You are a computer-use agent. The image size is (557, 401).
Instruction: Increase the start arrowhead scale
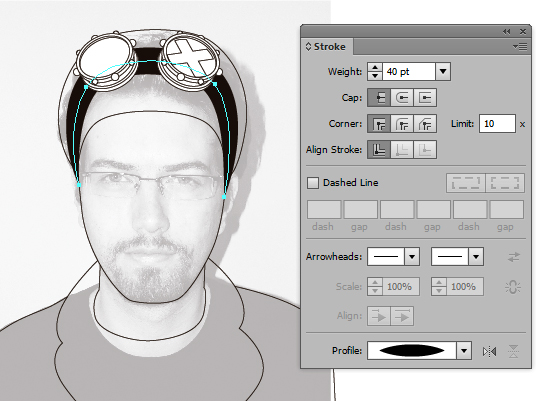(x=375, y=283)
